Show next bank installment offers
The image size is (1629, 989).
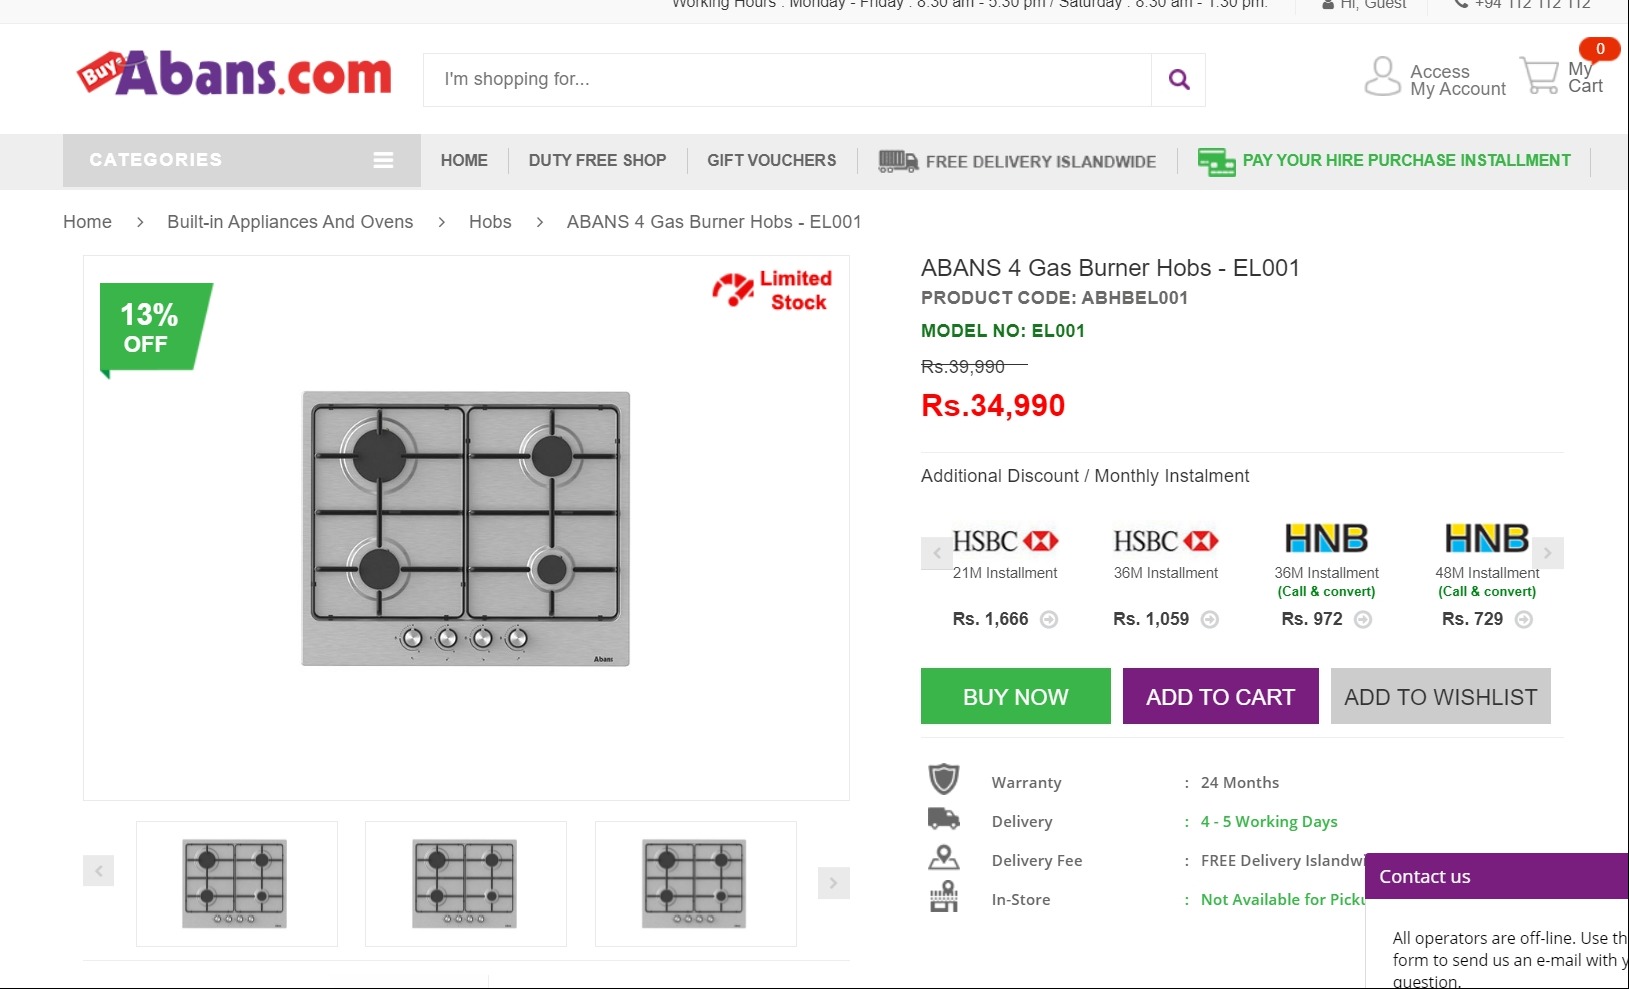pyautogui.click(x=1547, y=553)
